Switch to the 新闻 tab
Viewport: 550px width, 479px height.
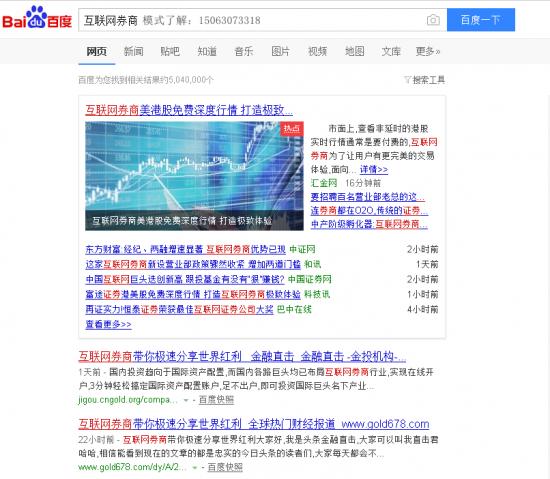point(133,52)
